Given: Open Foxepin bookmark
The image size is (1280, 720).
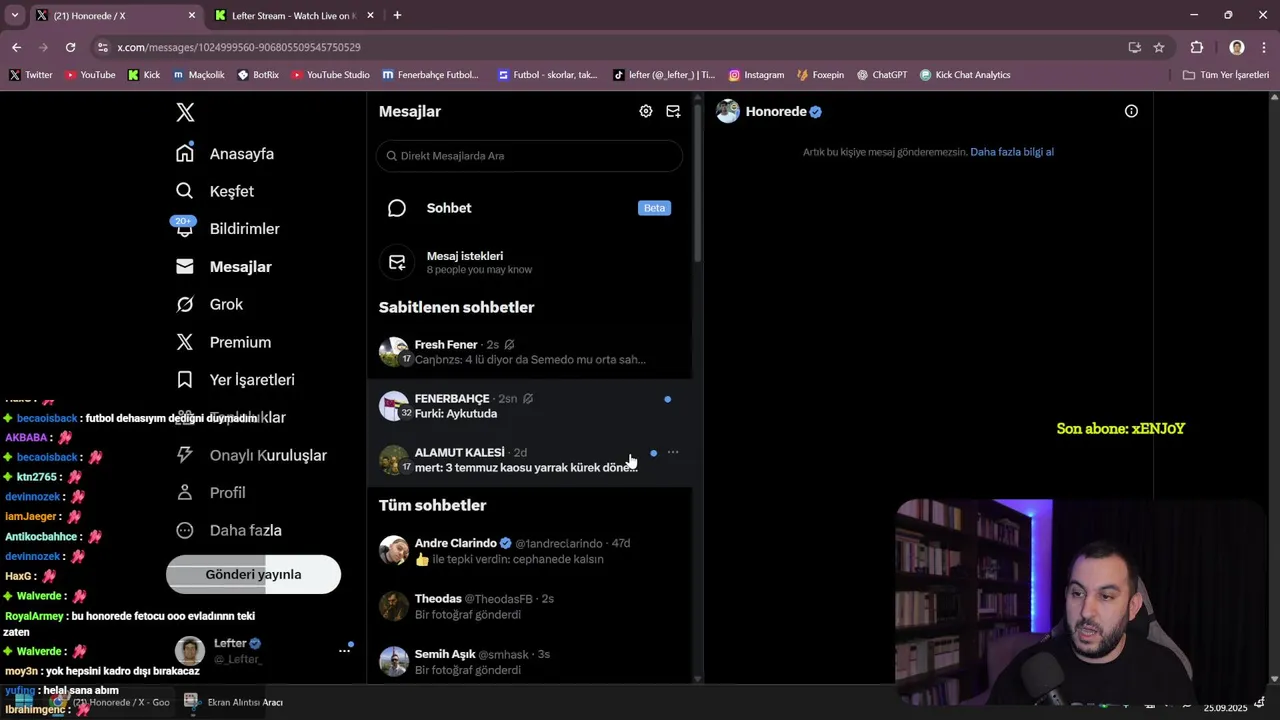Looking at the screenshot, I should 820,75.
